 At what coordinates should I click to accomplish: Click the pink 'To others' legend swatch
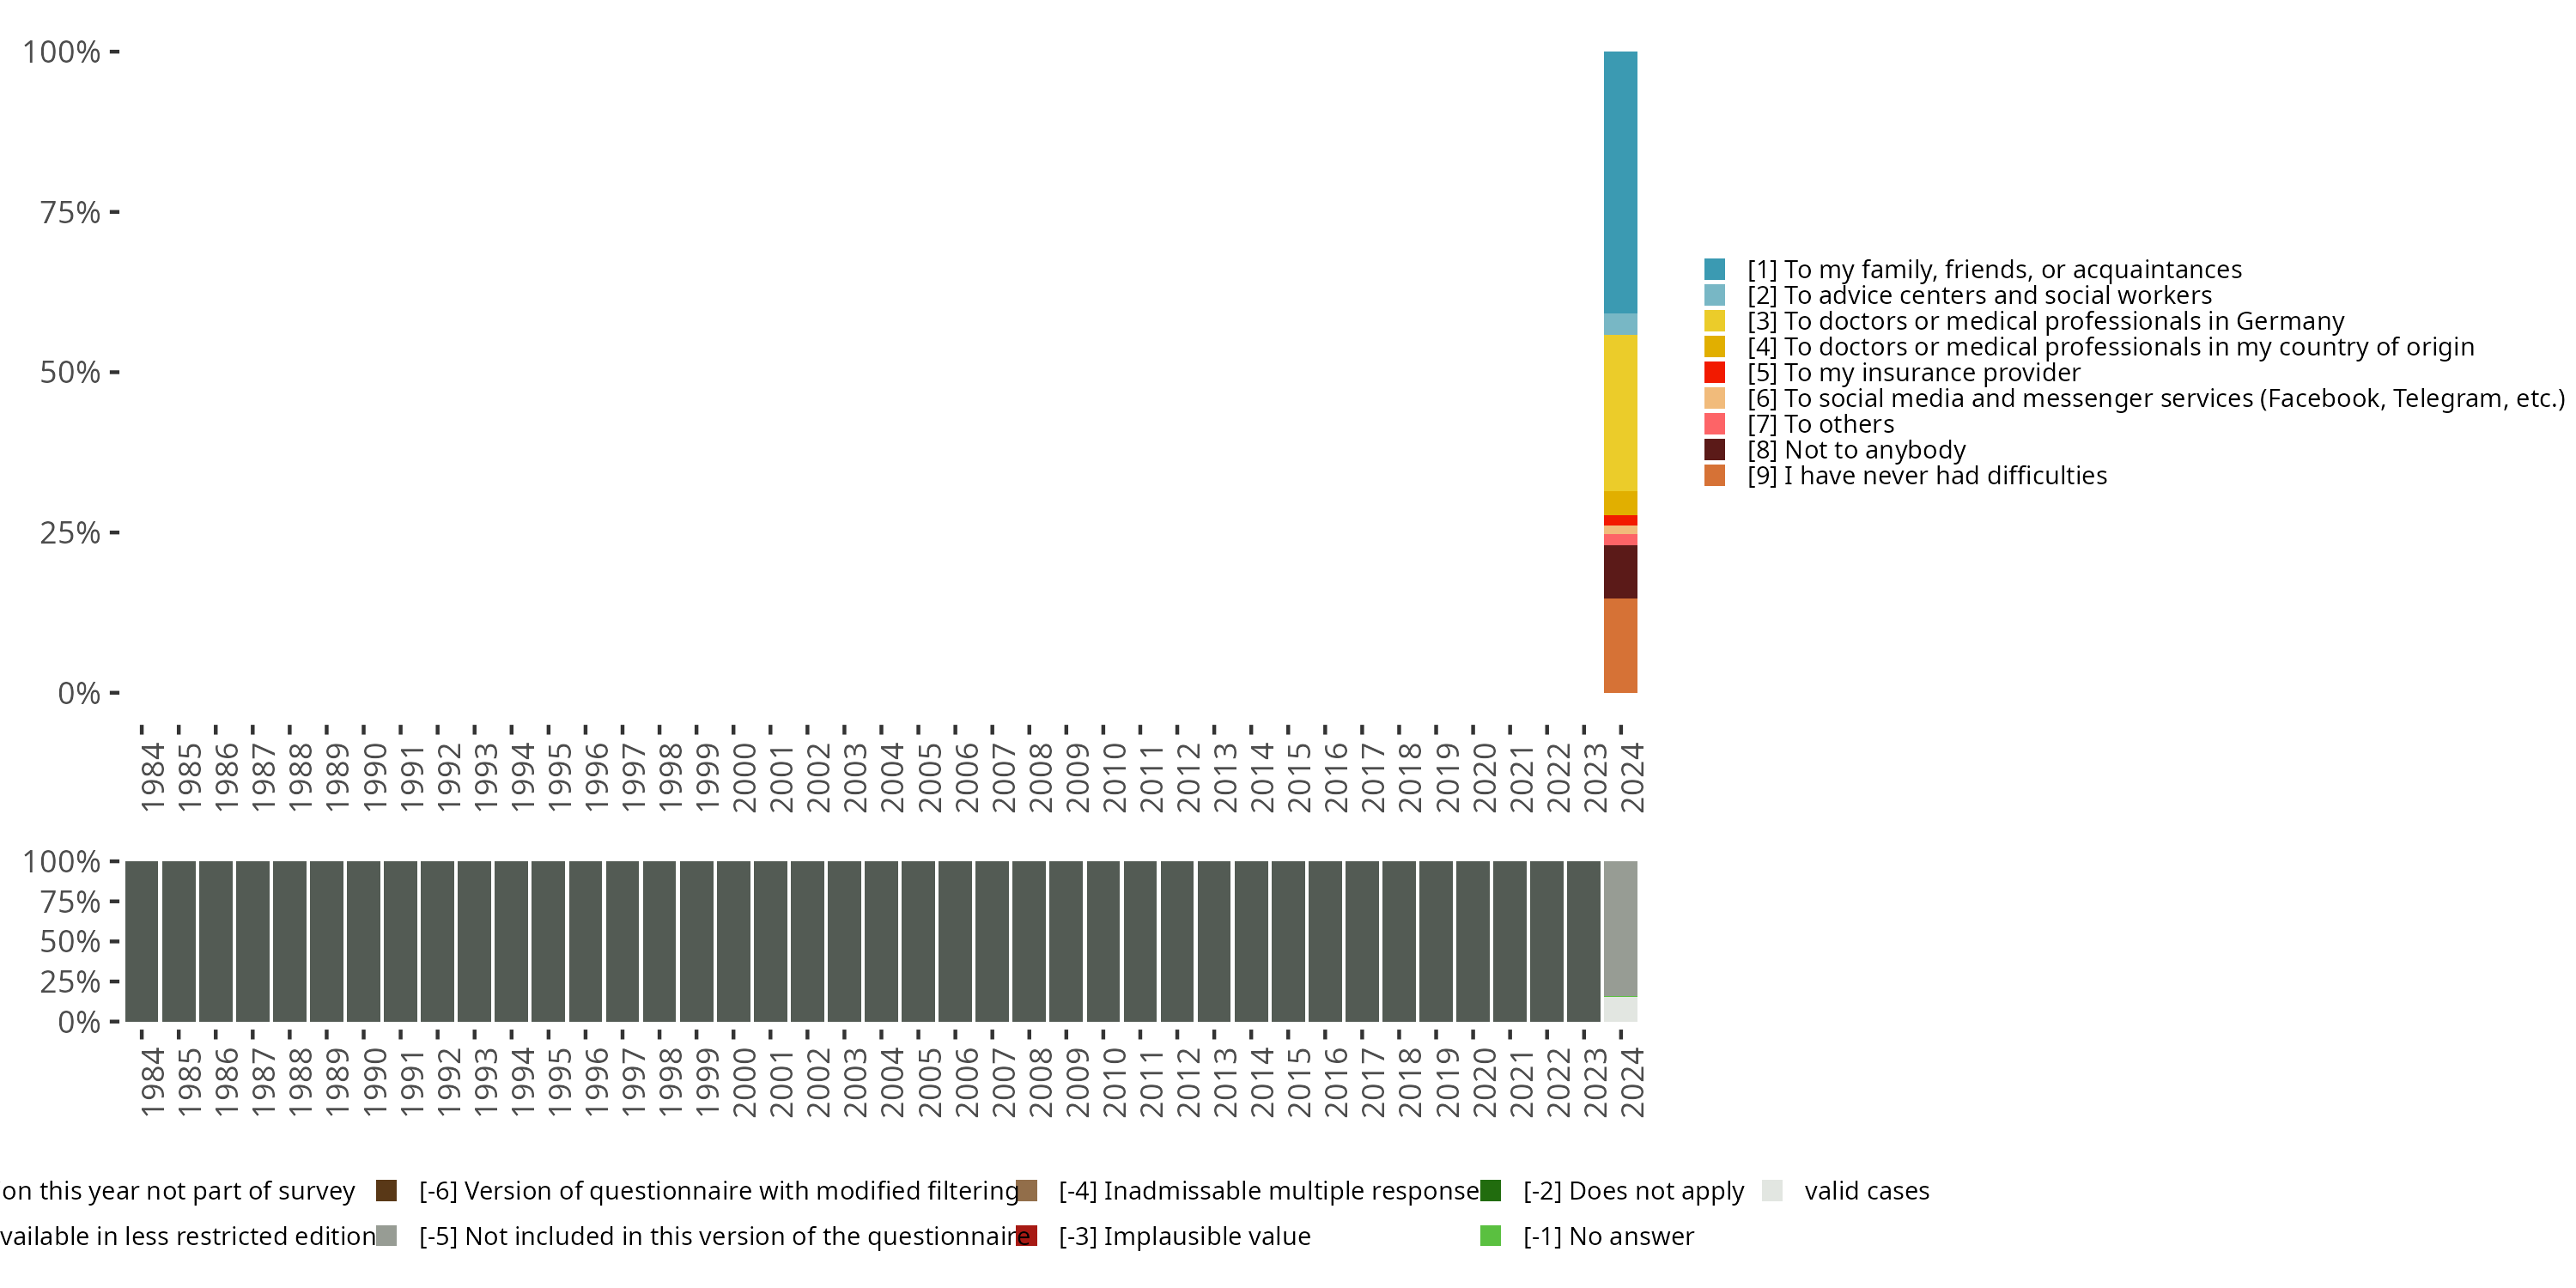tap(1714, 424)
